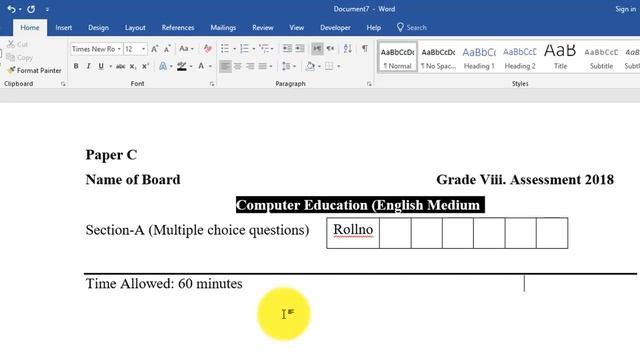
Task: Justify the paragraph text
Action: tap(262, 66)
